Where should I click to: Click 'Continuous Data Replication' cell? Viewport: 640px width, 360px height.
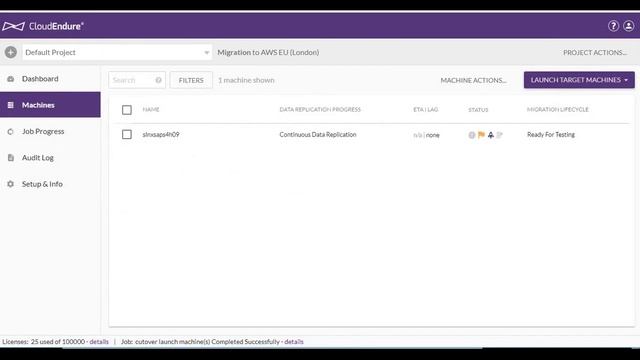[318, 134]
